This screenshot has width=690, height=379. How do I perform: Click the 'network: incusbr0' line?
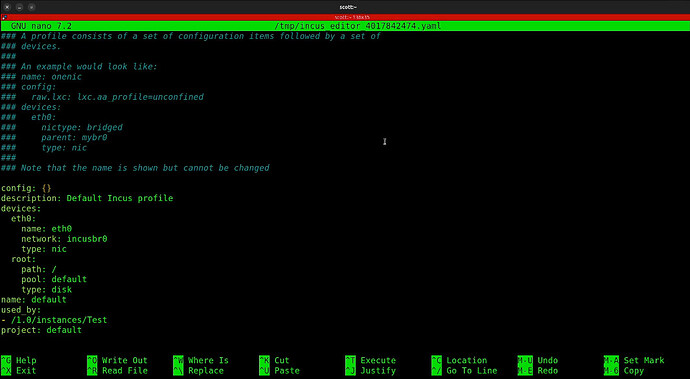pyautogui.click(x=64, y=239)
